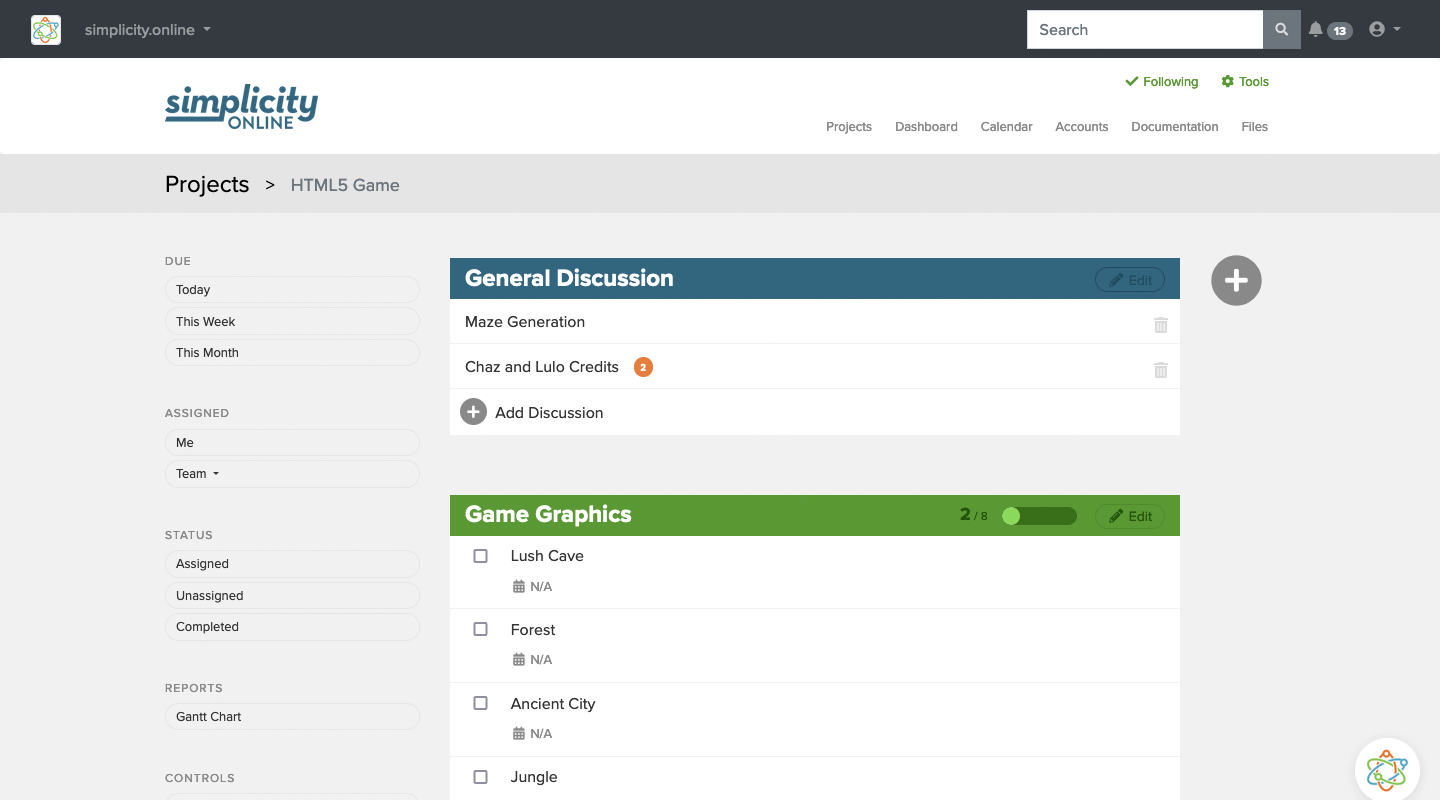Filter by Completed status
The image size is (1440, 800).
(x=292, y=627)
